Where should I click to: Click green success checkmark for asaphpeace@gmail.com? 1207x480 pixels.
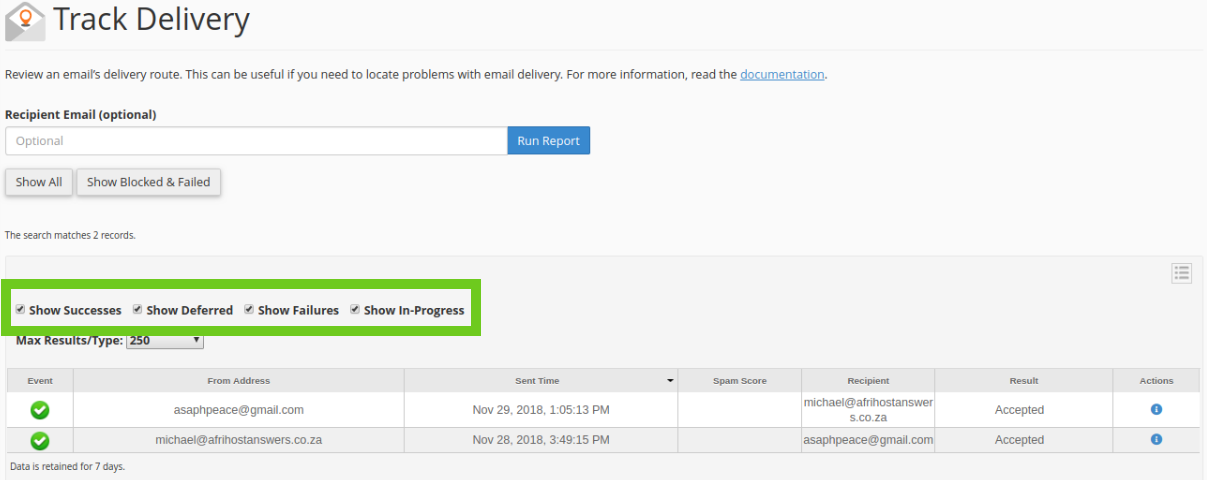(40, 410)
